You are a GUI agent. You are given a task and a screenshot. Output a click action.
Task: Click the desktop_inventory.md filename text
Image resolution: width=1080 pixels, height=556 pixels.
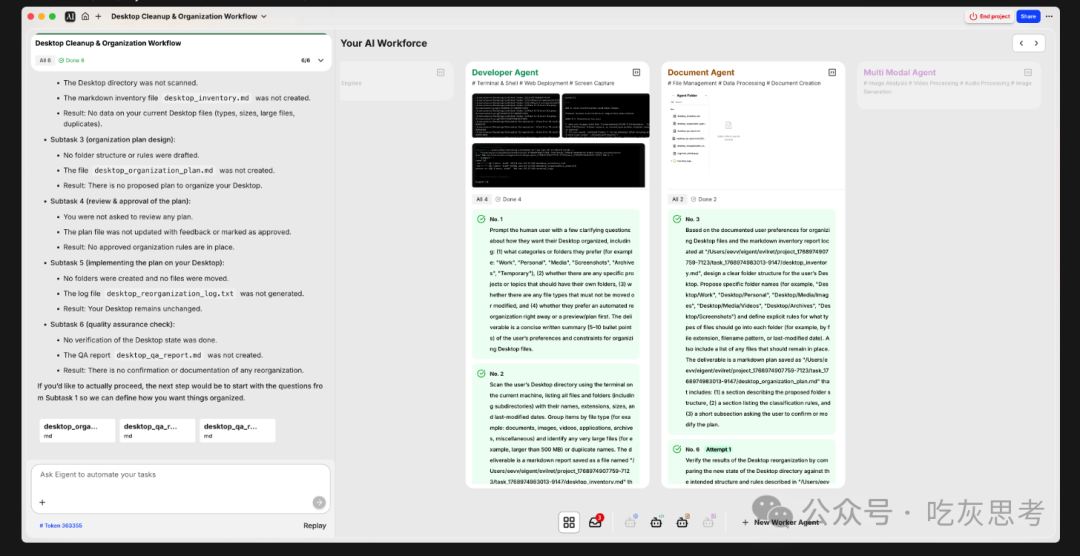(207, 98)
